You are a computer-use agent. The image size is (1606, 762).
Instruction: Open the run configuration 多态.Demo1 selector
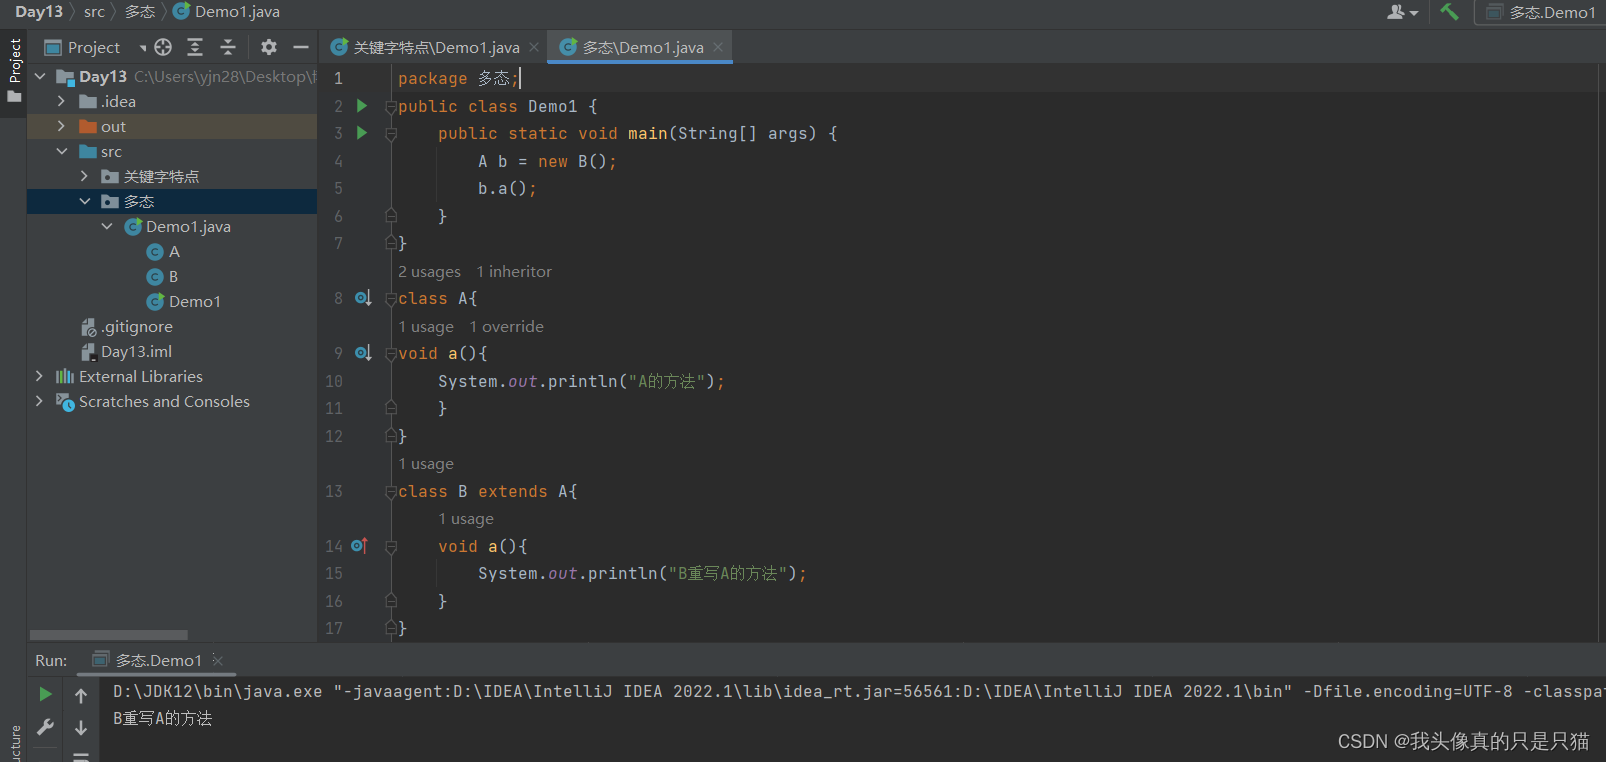pyautogui.click(x=1540, y=12)
